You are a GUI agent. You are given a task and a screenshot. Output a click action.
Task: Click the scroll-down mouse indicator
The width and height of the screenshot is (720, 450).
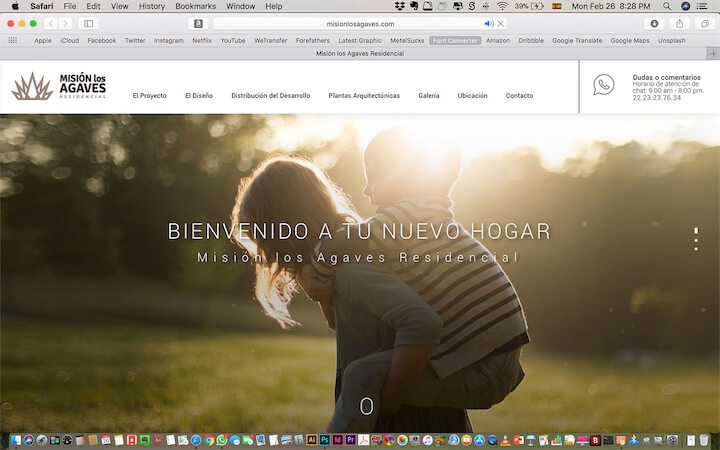pos(367,405)
